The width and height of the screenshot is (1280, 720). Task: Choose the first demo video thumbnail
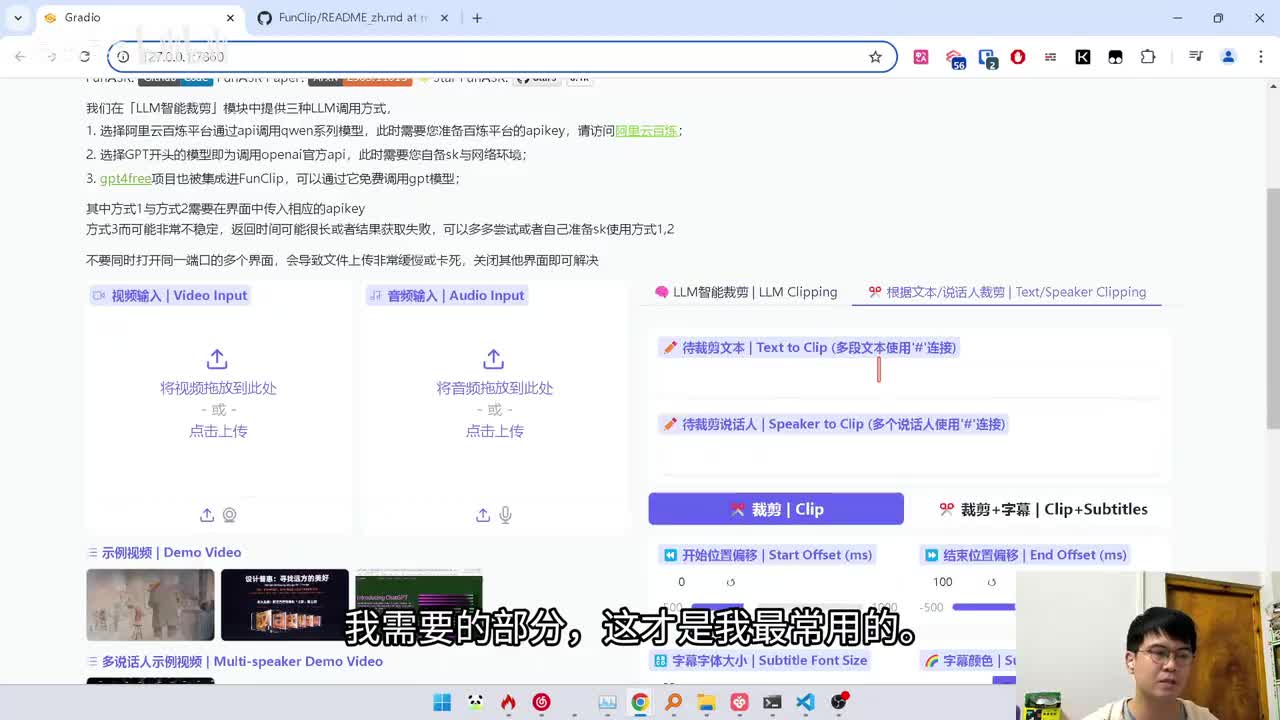click(150, 605)
